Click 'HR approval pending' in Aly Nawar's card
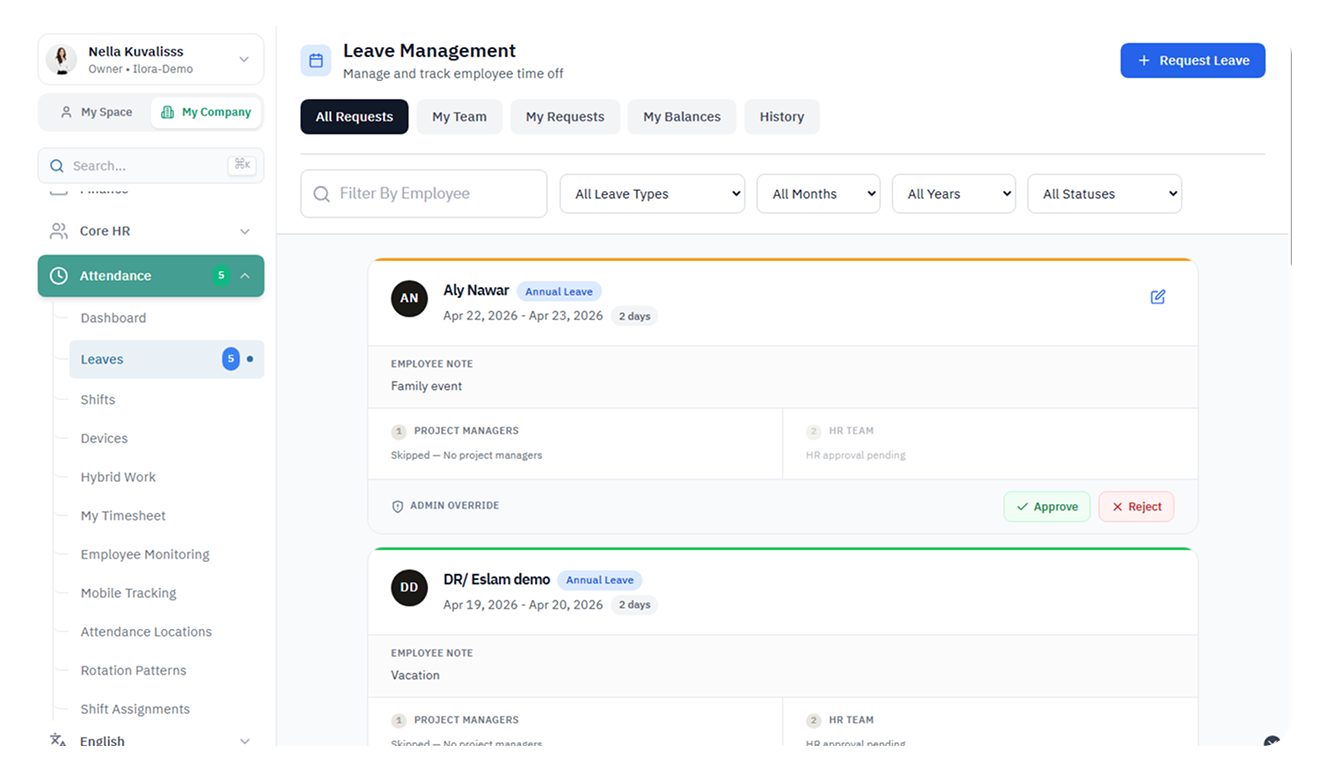The width and height of the screenshot is (1320, 771). [x=856, y=455]
